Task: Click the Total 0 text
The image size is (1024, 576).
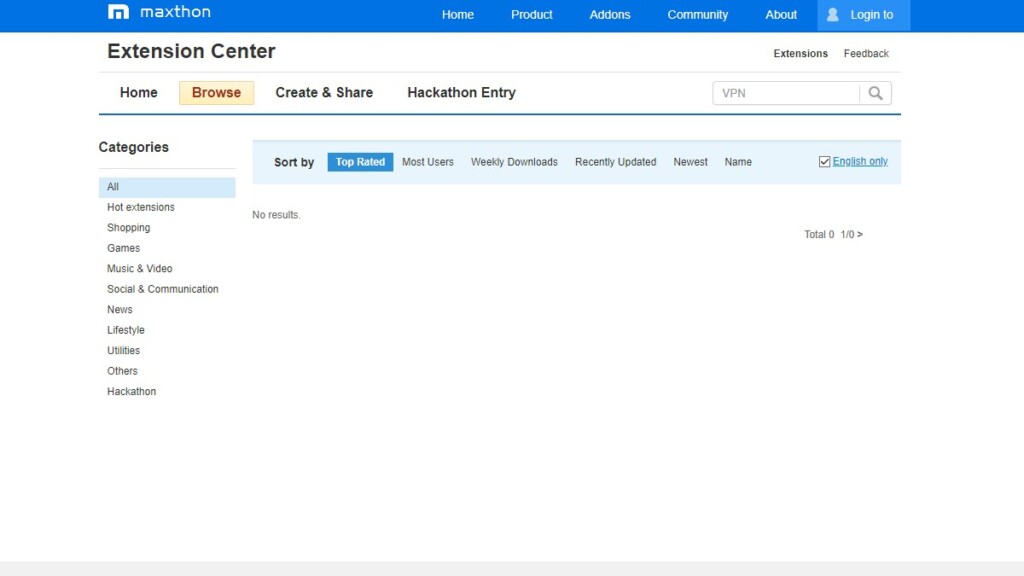Action: point(819,234)
